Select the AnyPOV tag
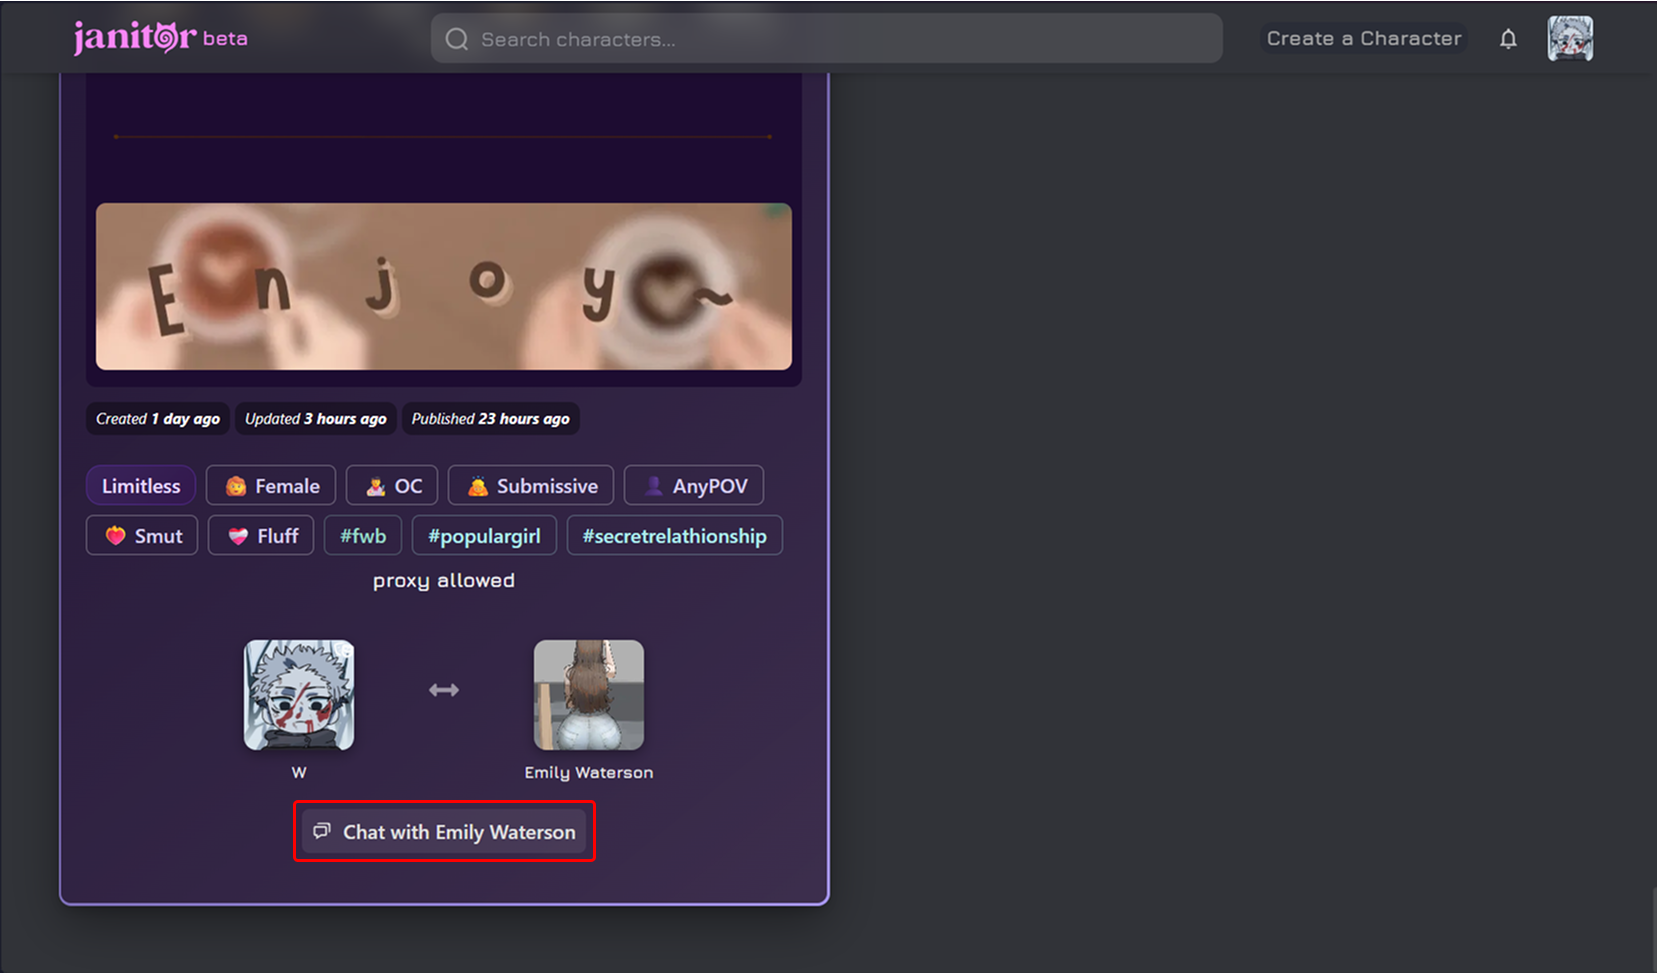 click(694, 486)
